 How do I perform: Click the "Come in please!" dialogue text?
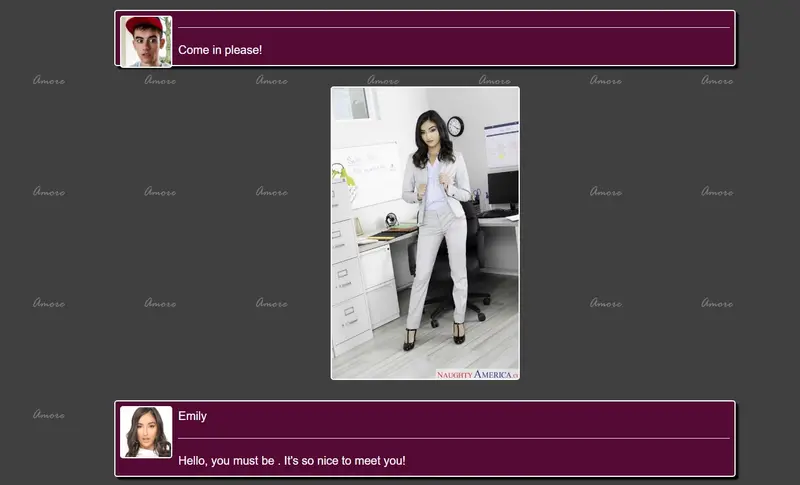point(220,50)
